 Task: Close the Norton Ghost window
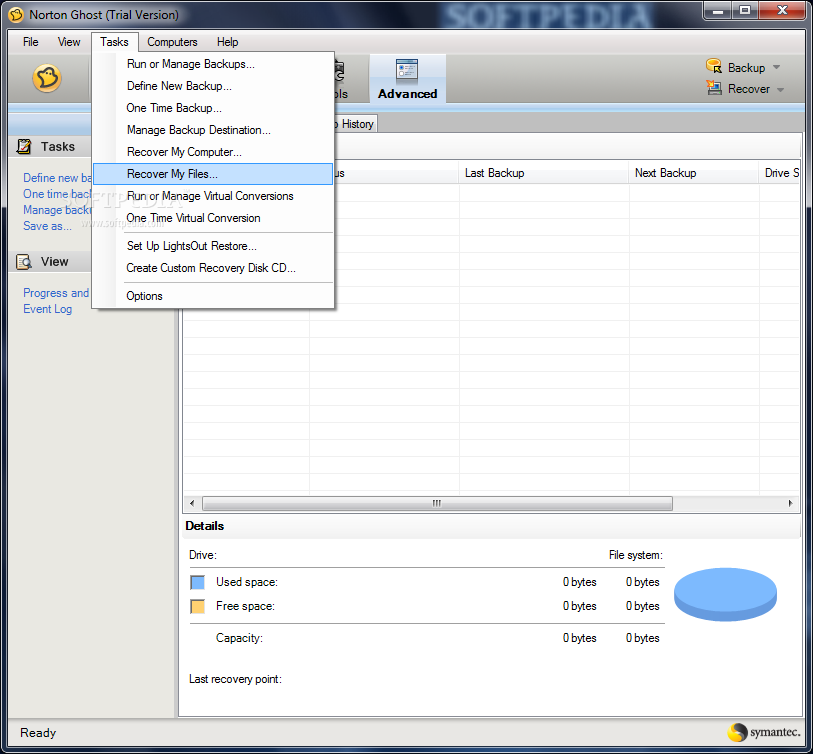(782, 10)
